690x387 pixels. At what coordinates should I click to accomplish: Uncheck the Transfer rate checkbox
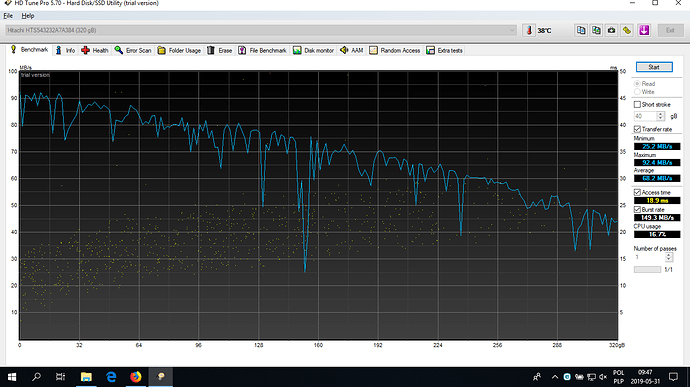point(637,129)
